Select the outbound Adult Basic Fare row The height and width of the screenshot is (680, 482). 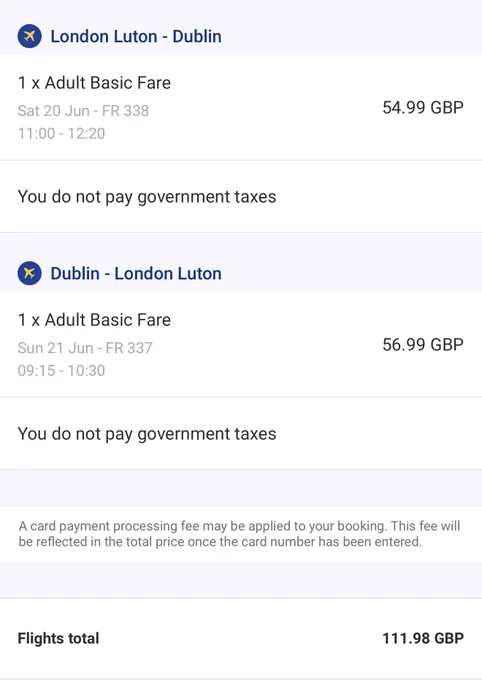(241, 108)
